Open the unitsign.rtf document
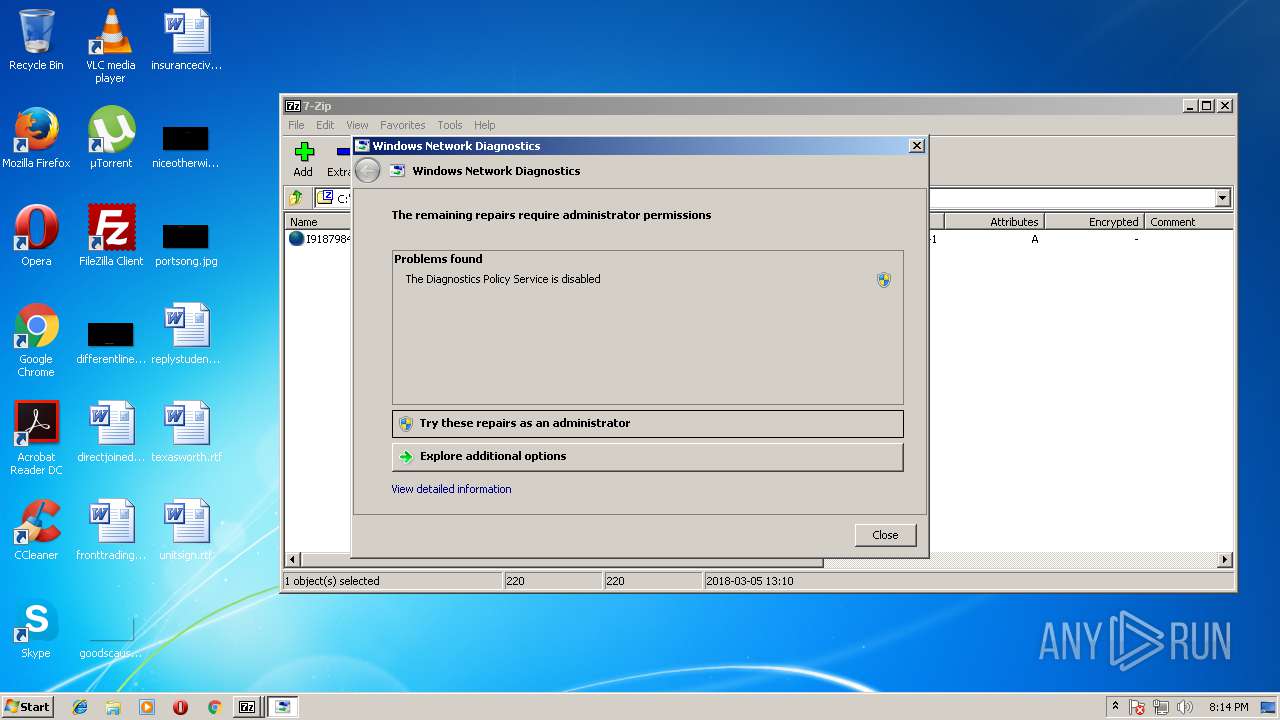The image size is (1280, 720). (x=186, y=530)
